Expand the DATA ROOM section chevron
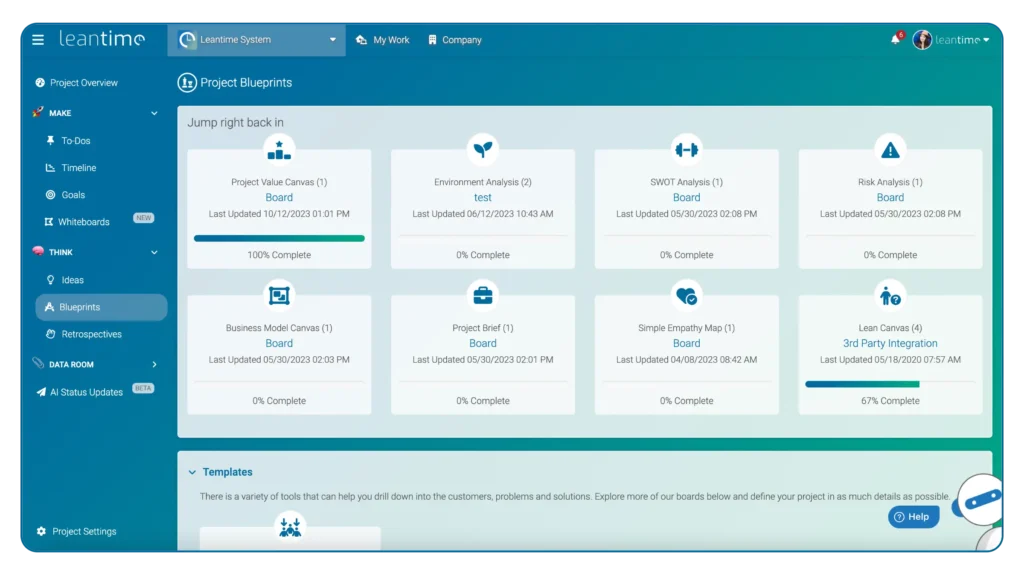Viewport: 1024px width, 576px height. coord(154,364)
